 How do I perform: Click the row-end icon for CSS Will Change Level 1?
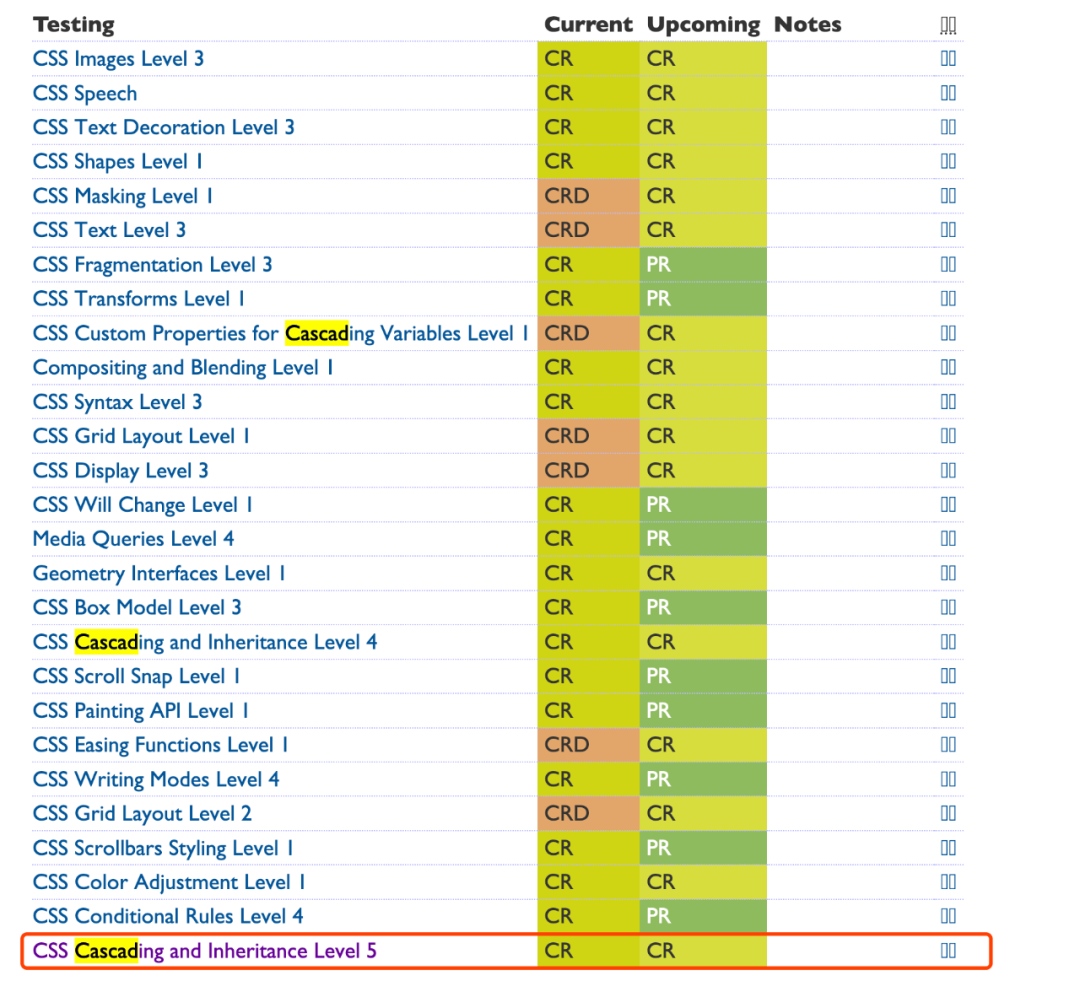coord(948,504)
